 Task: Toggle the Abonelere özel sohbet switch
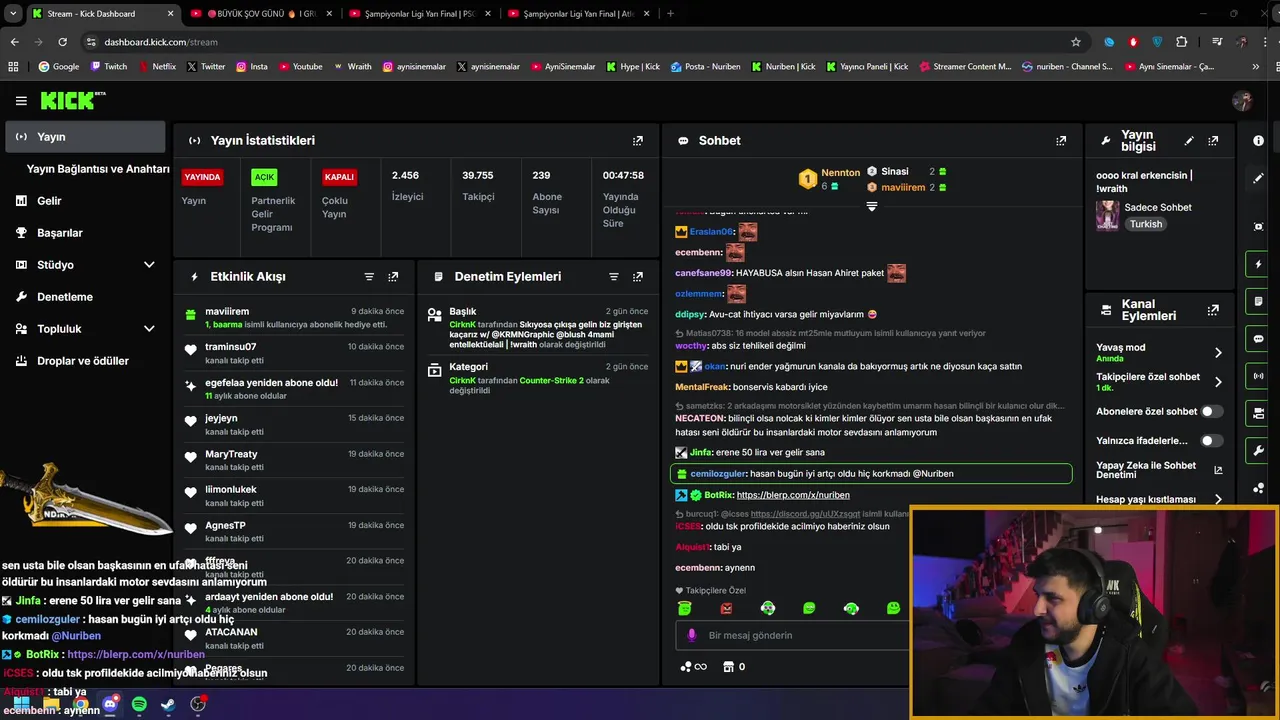(x=1212, y=411)
